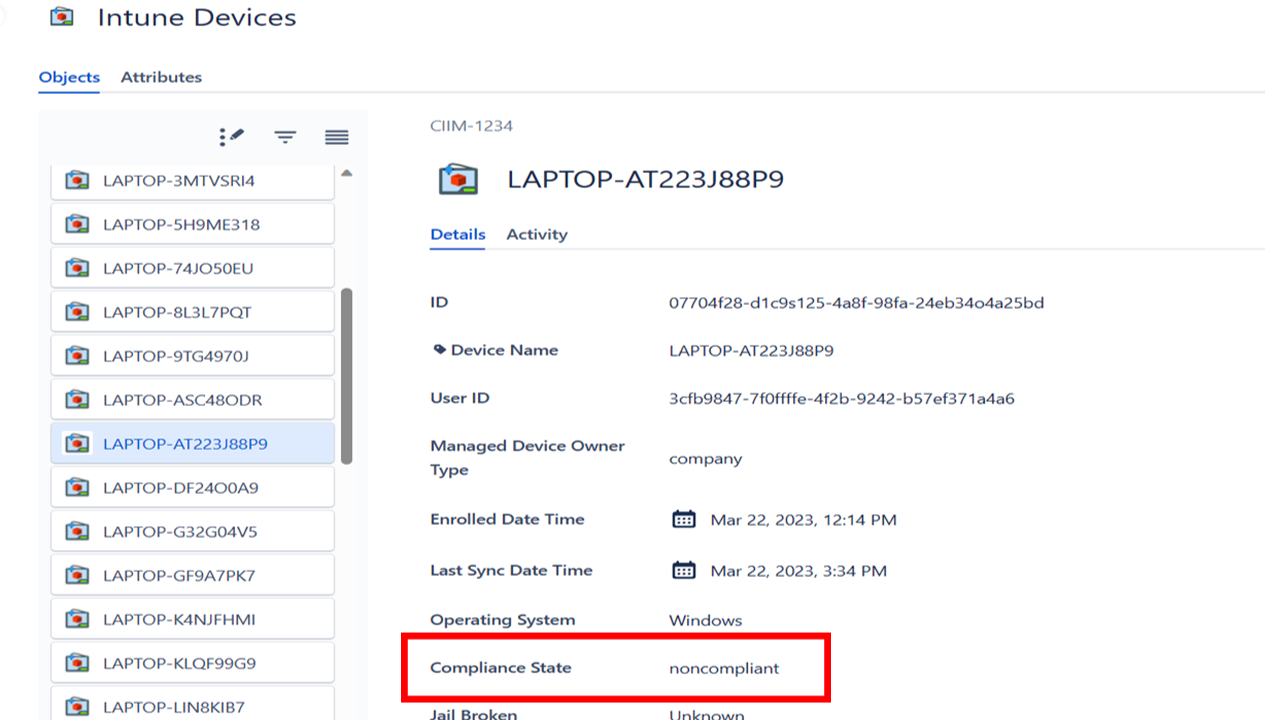
Task: Click label tag icon beside Device Name
Action: tap(439, 350)
